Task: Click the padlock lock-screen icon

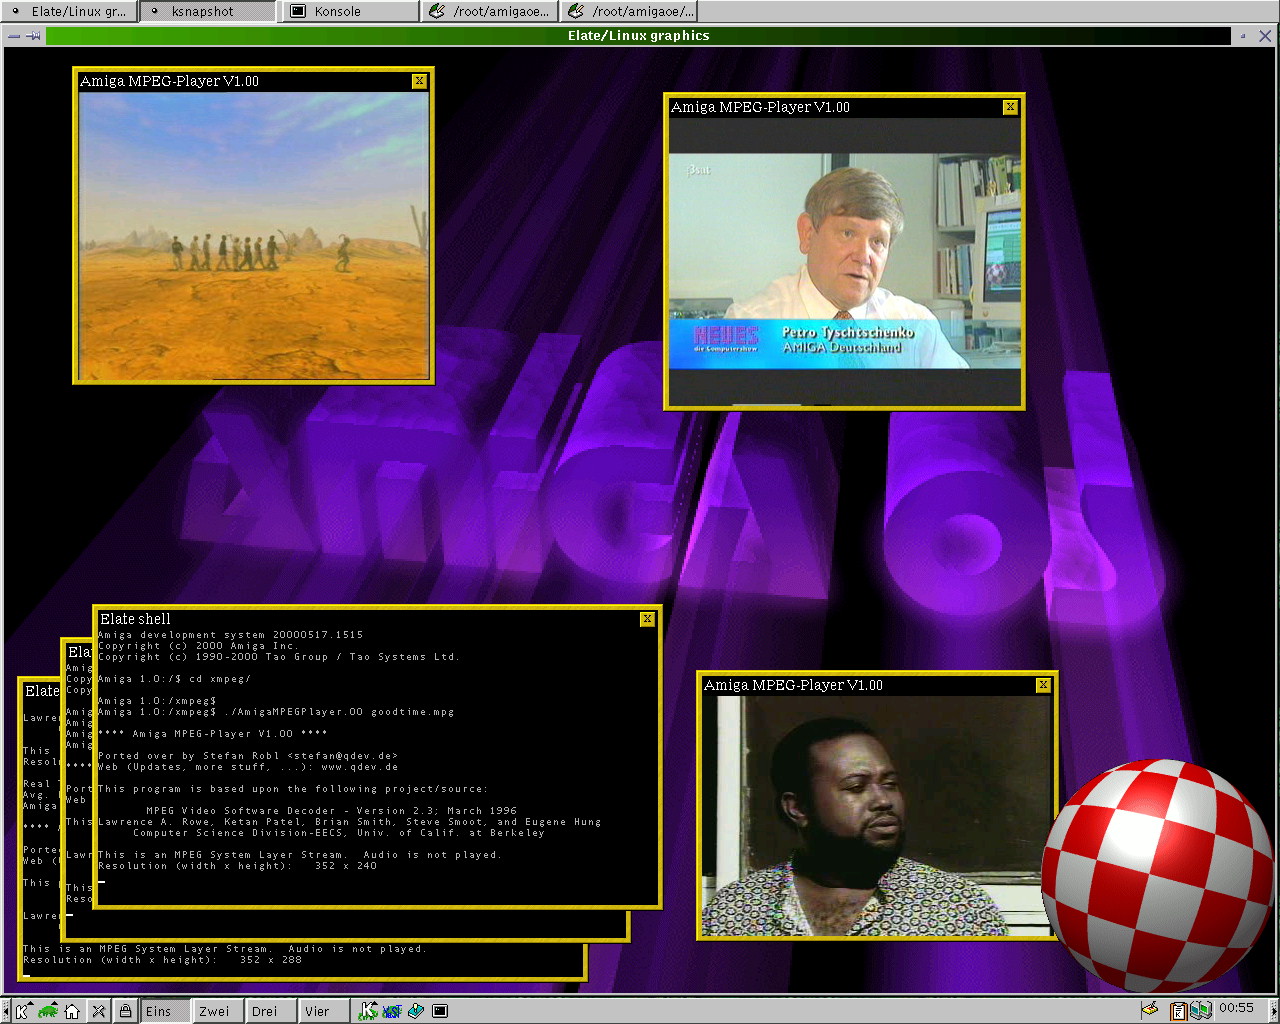Action: pos(125,1011)
